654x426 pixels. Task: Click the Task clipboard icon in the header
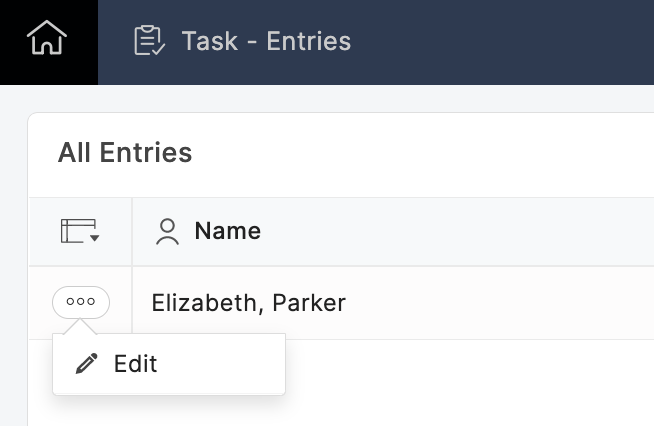pyautogui.click(x=148, y=41)
